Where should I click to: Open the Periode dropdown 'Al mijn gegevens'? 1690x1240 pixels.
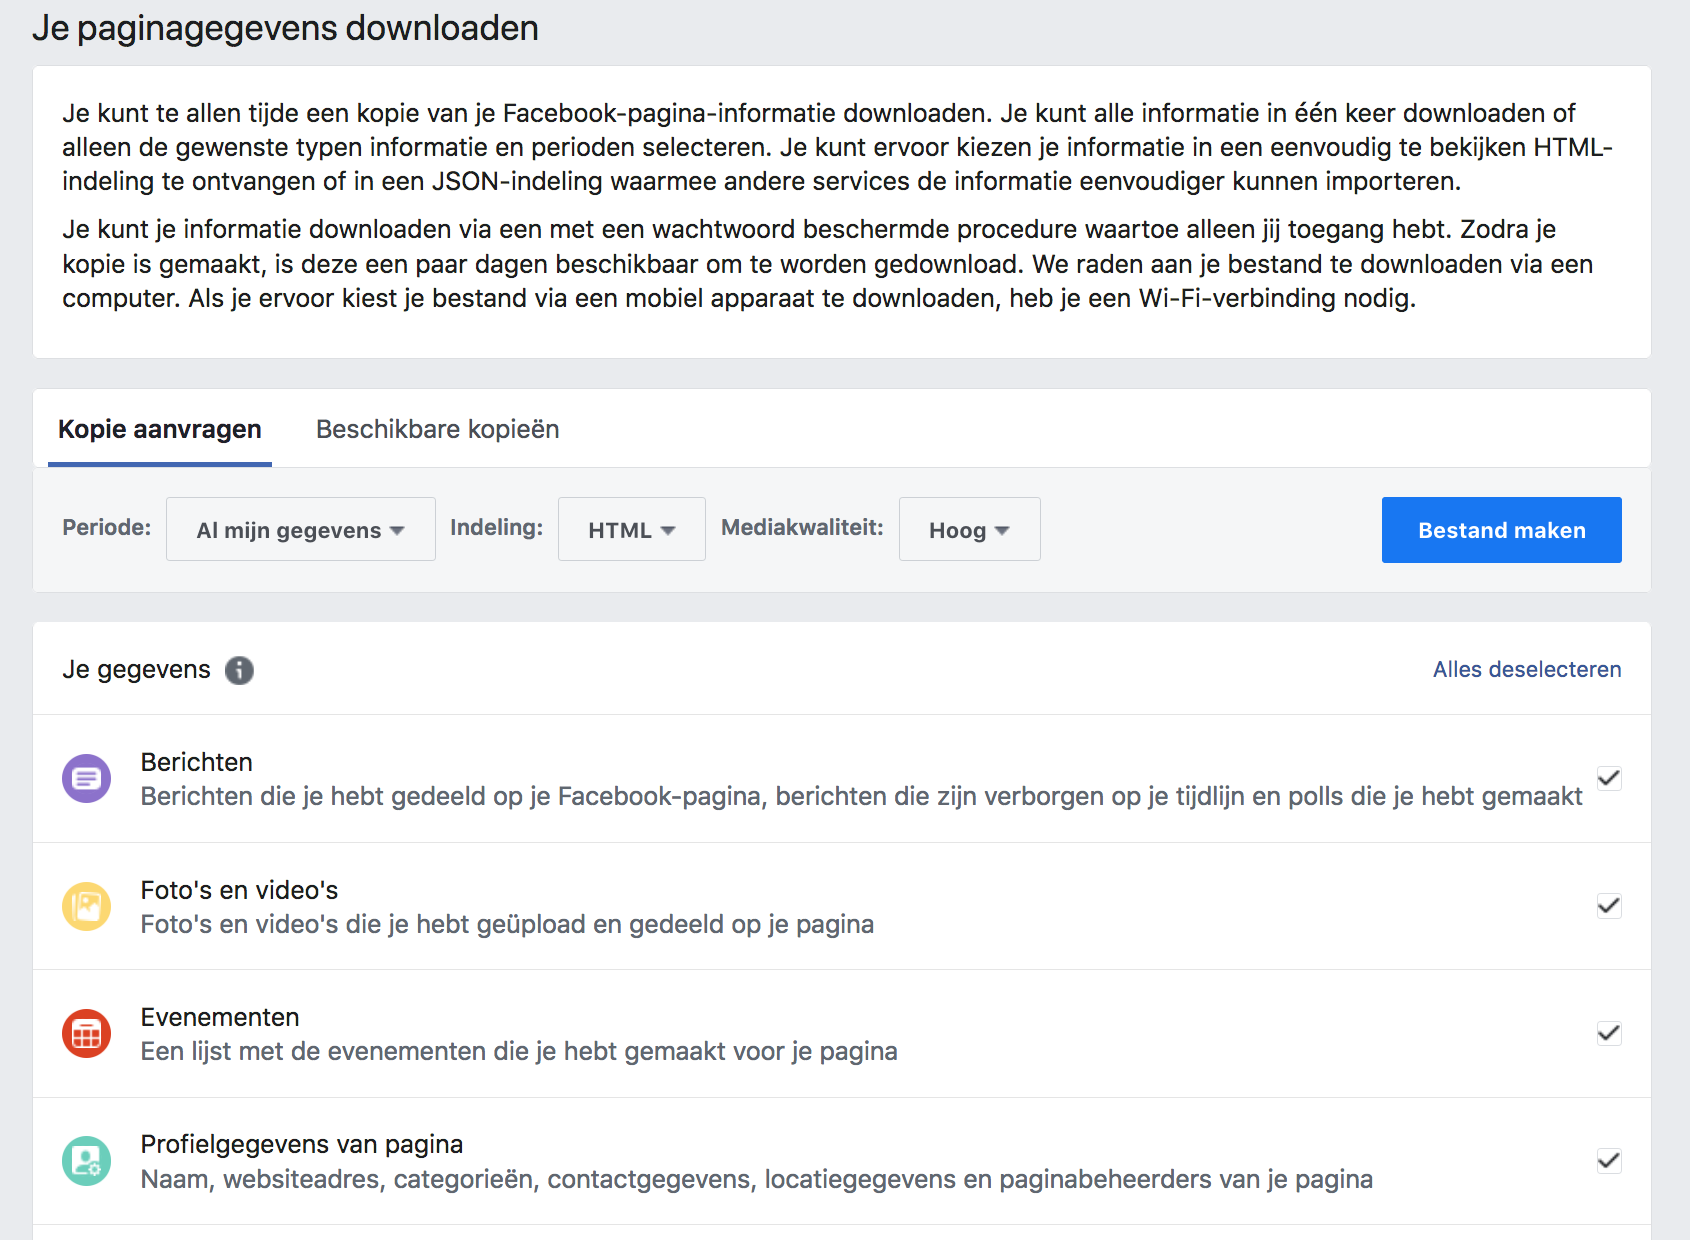click(300, 530)
